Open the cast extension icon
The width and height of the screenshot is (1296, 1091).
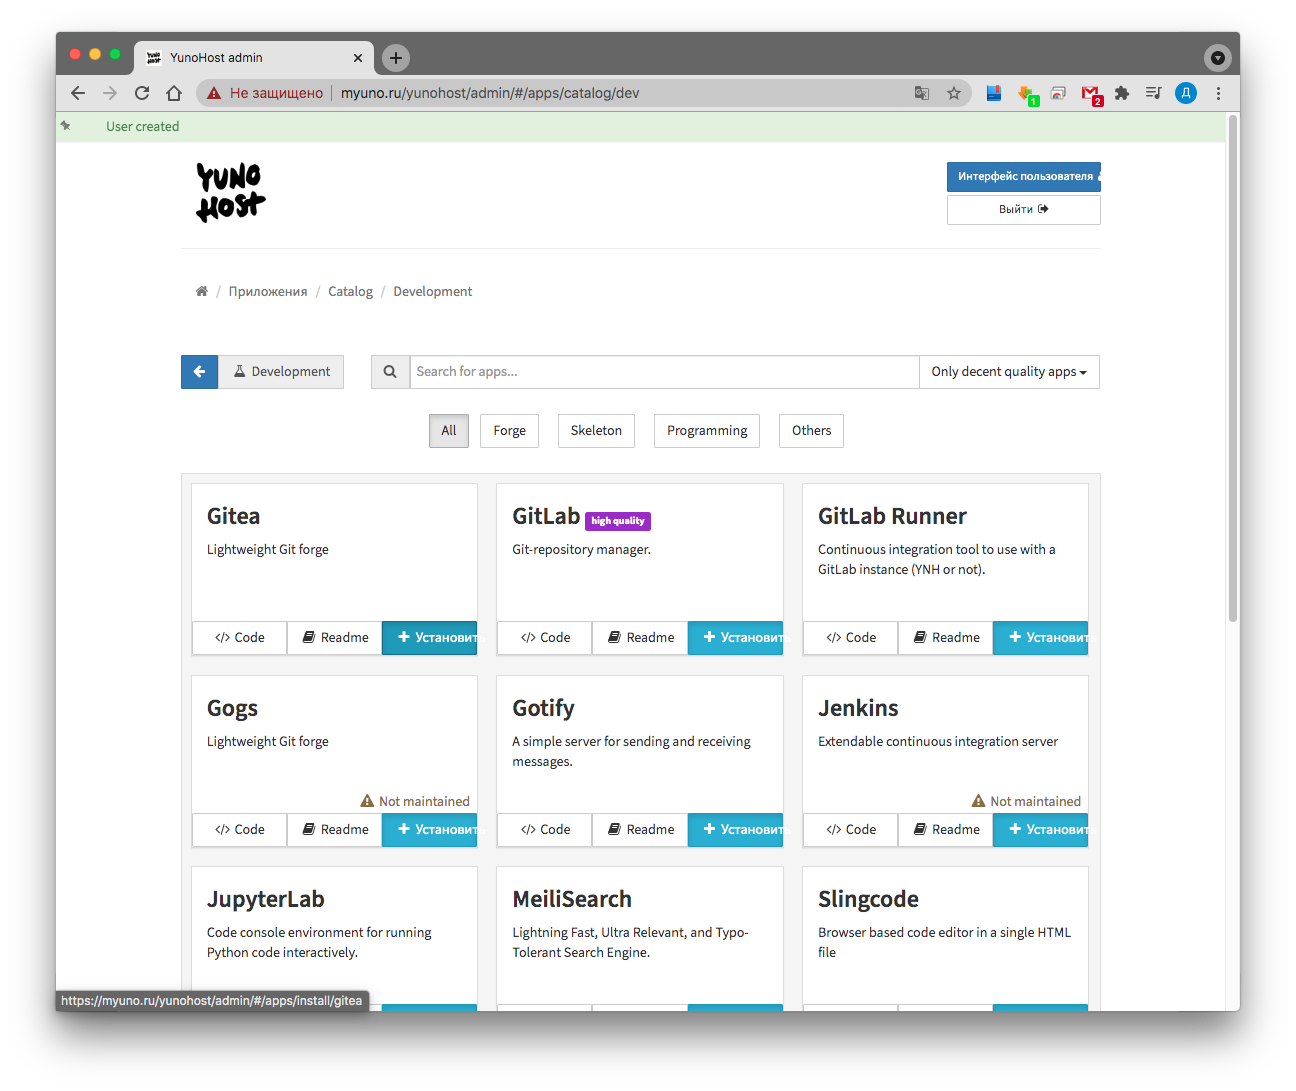(x=1059, y=93)
